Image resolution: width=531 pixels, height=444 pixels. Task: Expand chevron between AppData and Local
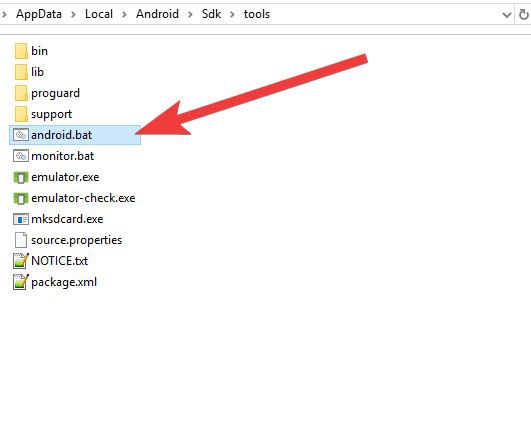click(x=73, y=14)
